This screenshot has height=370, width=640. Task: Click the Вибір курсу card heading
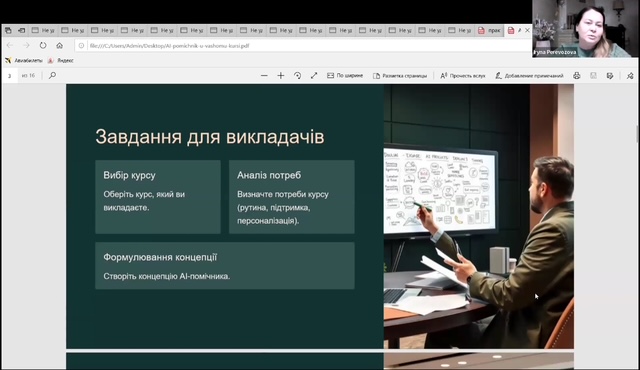click(x=129, y=175)
